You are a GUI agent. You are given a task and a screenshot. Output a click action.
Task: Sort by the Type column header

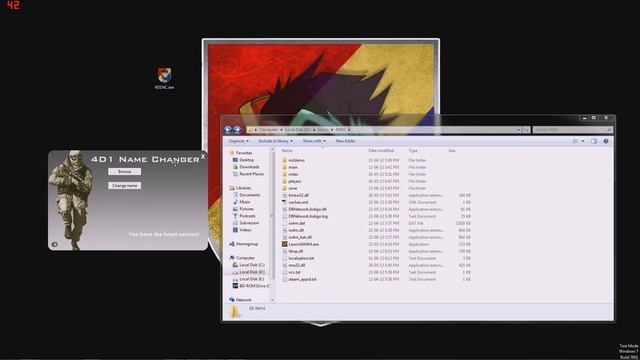coord(413,151)
